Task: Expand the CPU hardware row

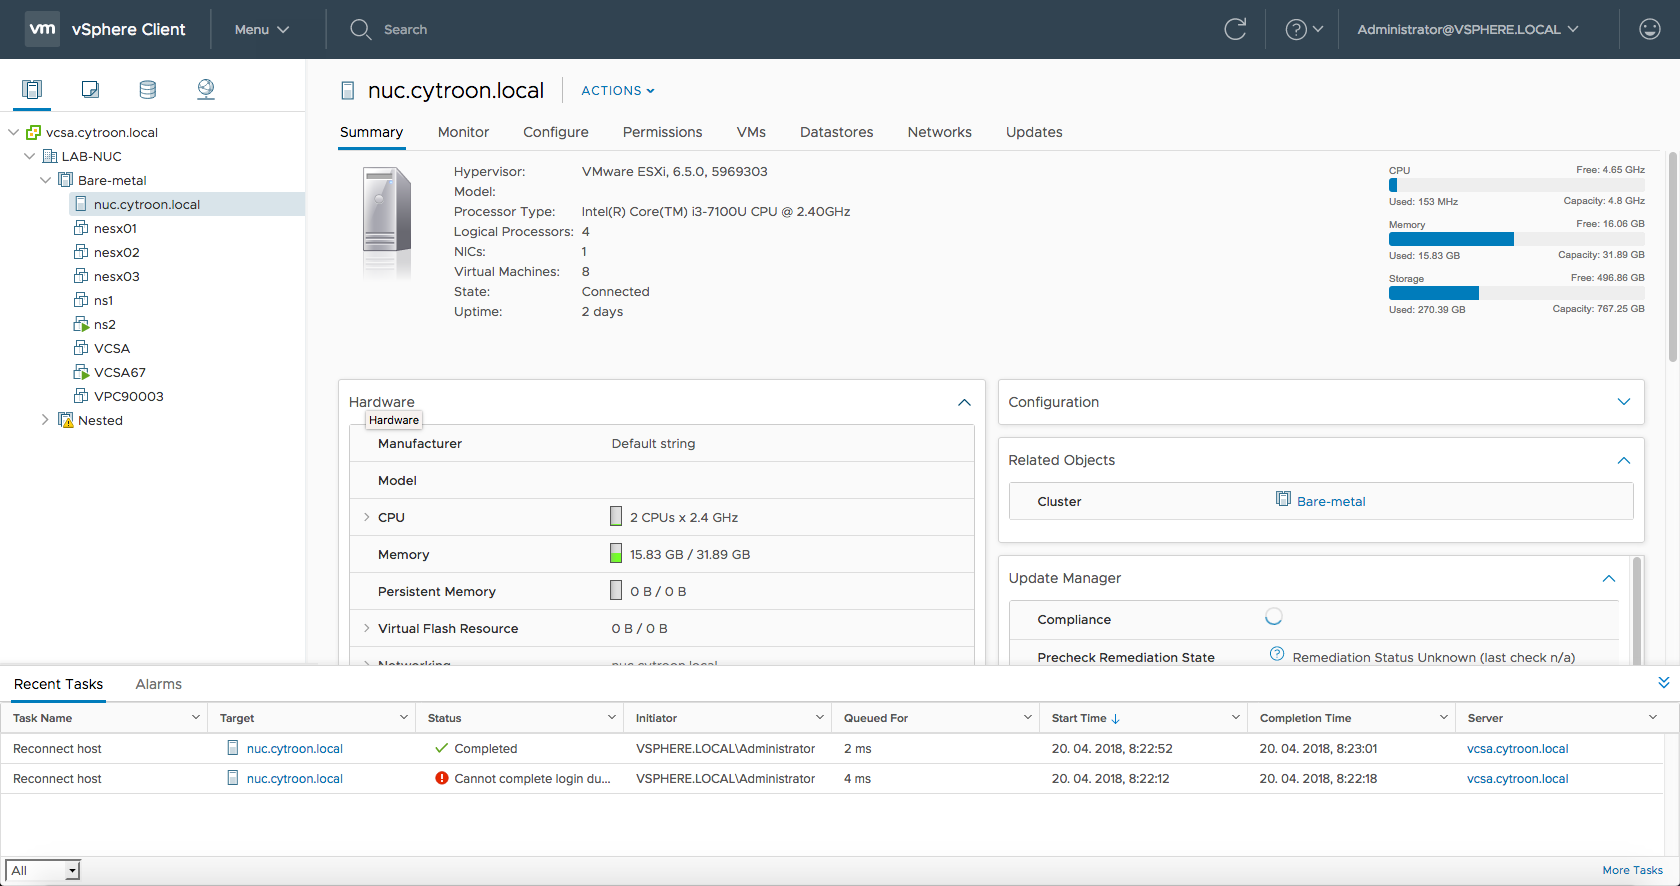Action: tap(367, 517)
